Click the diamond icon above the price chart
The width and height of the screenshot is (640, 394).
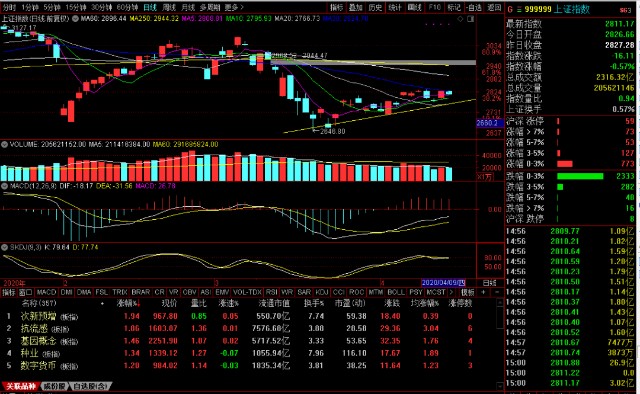point(460,19)
